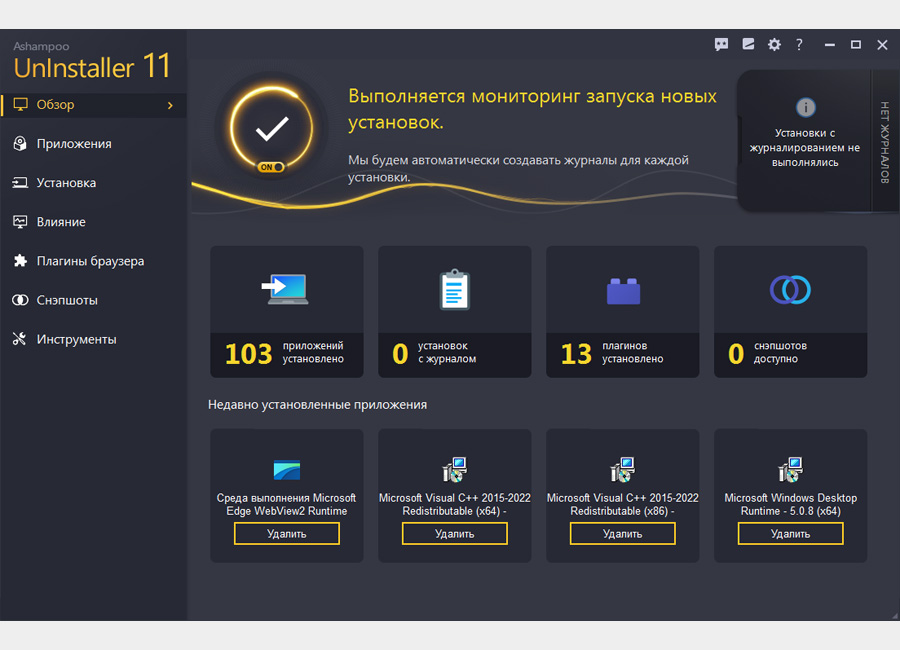Screen dimensions: 900x650
Task: Expand the Обзор chevron arrow
Action: point(170,105)
